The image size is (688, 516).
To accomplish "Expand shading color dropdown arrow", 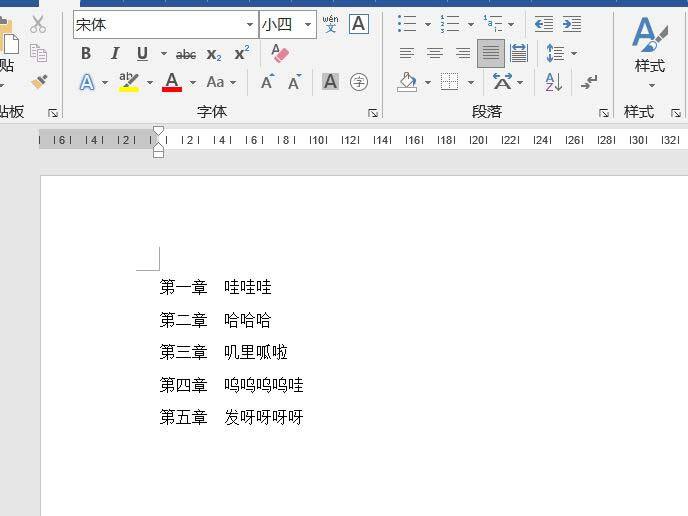I will [428, 82].
